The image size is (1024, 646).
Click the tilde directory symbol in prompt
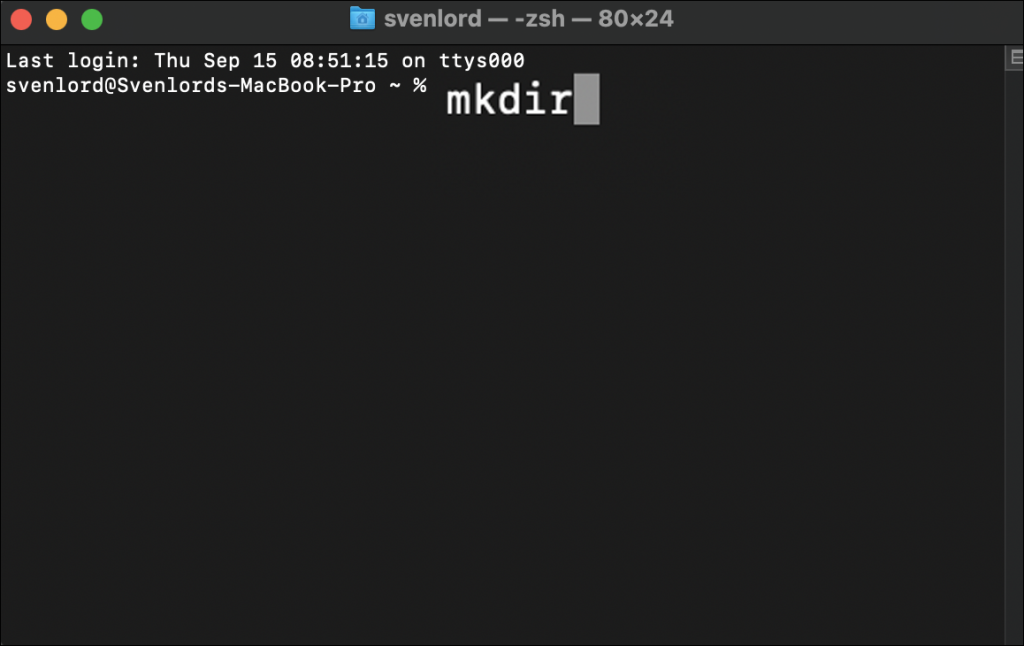click(395, 86)
